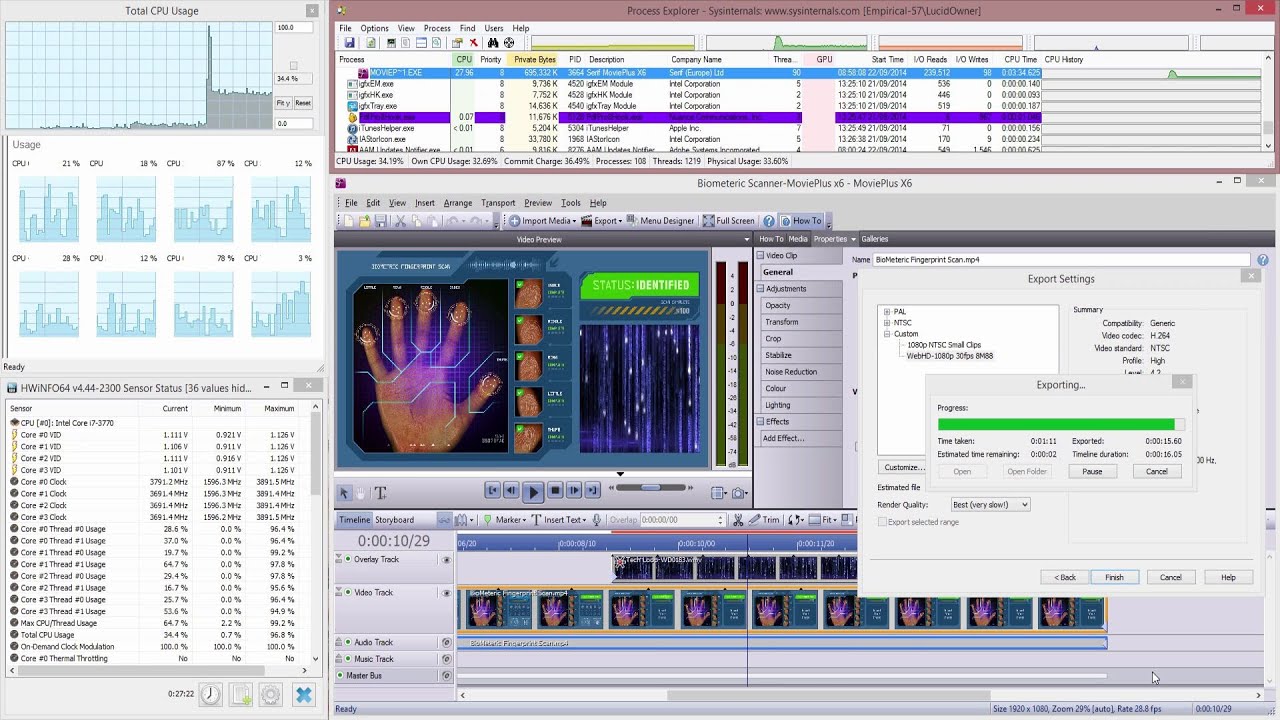Collapse the Adjustments section in Properties
This screenshot has height=720, width=1280.
click(x=760, y=289)
